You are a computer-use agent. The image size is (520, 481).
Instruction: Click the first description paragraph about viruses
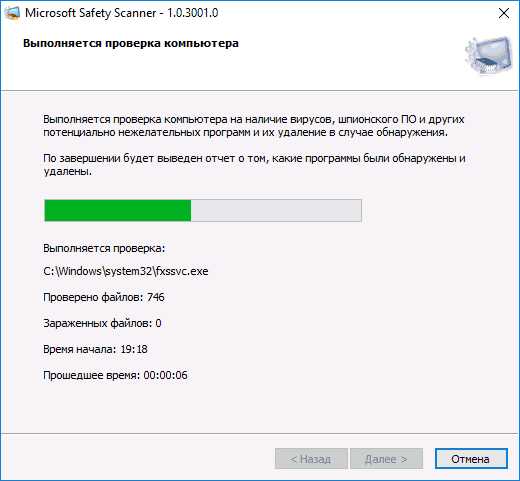pos(254,126)
